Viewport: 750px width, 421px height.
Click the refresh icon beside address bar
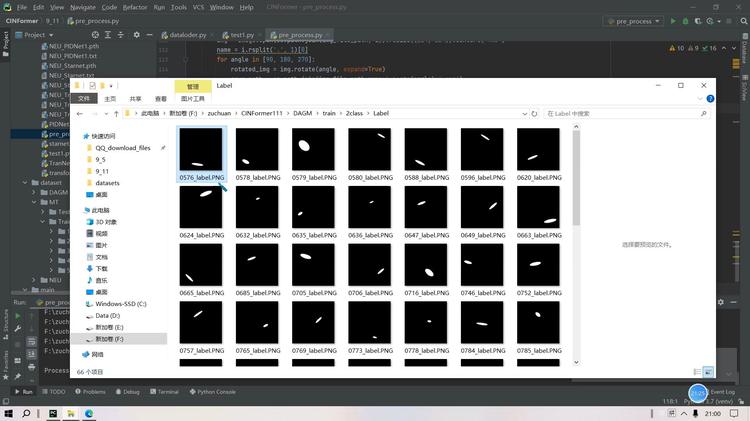[x=534, y=113]
